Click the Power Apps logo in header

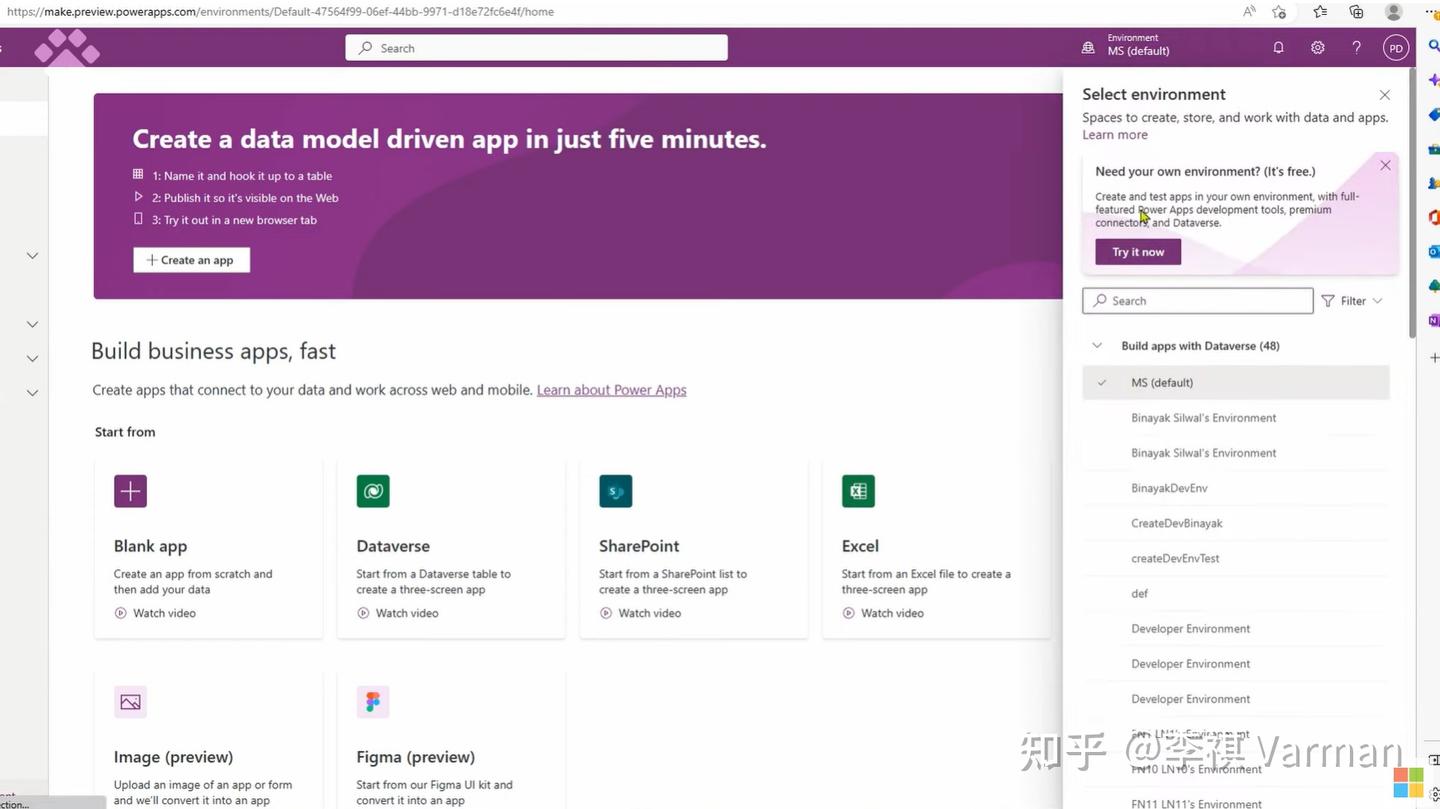point(67,47)
